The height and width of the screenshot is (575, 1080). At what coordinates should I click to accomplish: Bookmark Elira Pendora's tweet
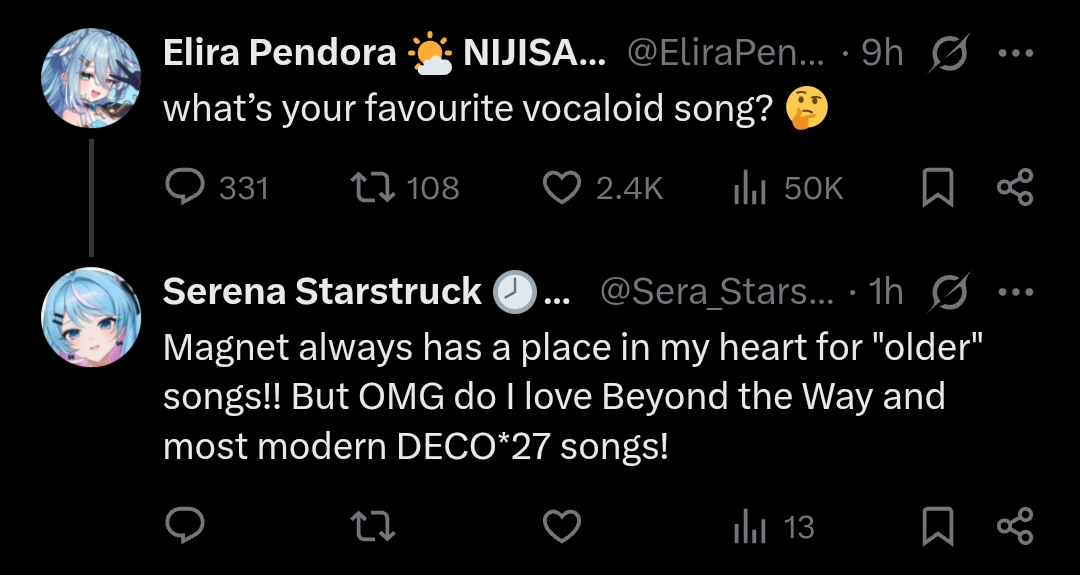pyautogui.click(x=936, y=188)
